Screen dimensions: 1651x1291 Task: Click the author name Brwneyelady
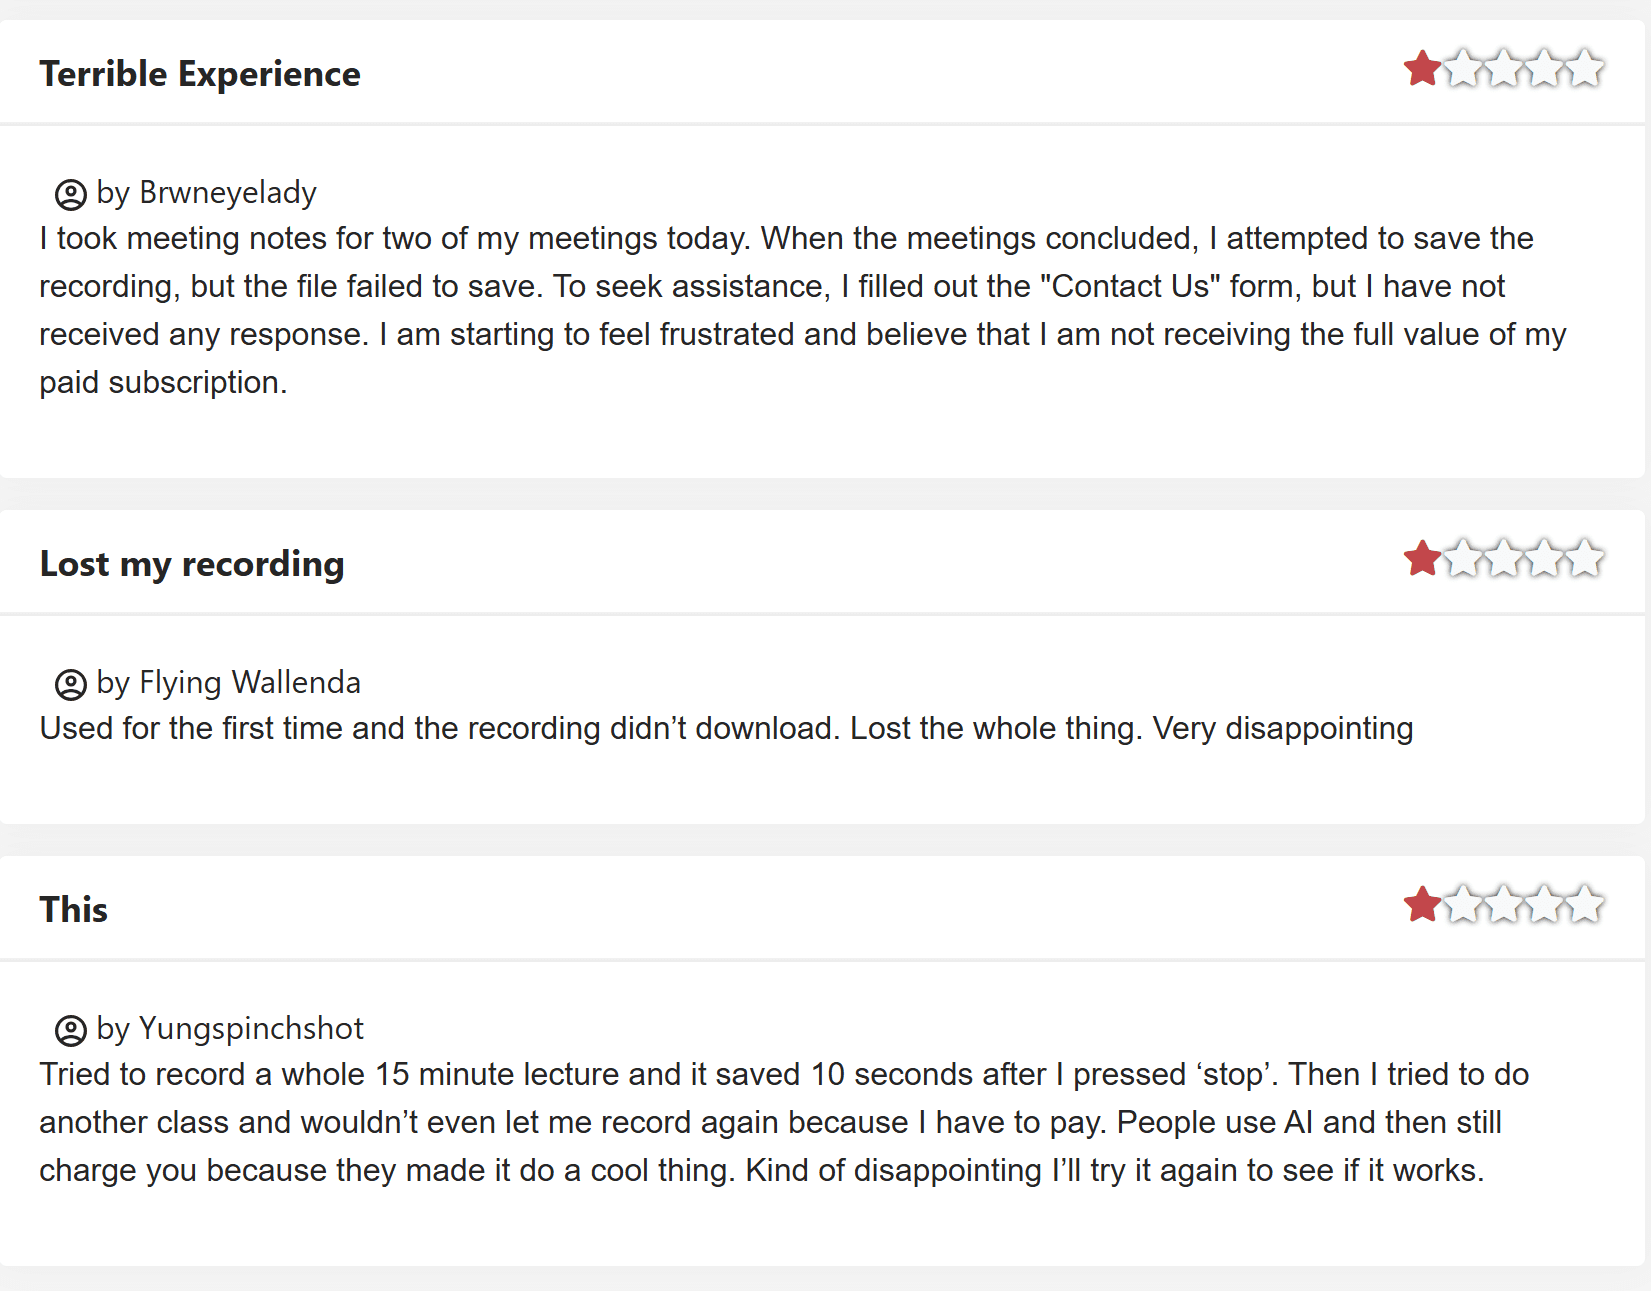[228, 192]
